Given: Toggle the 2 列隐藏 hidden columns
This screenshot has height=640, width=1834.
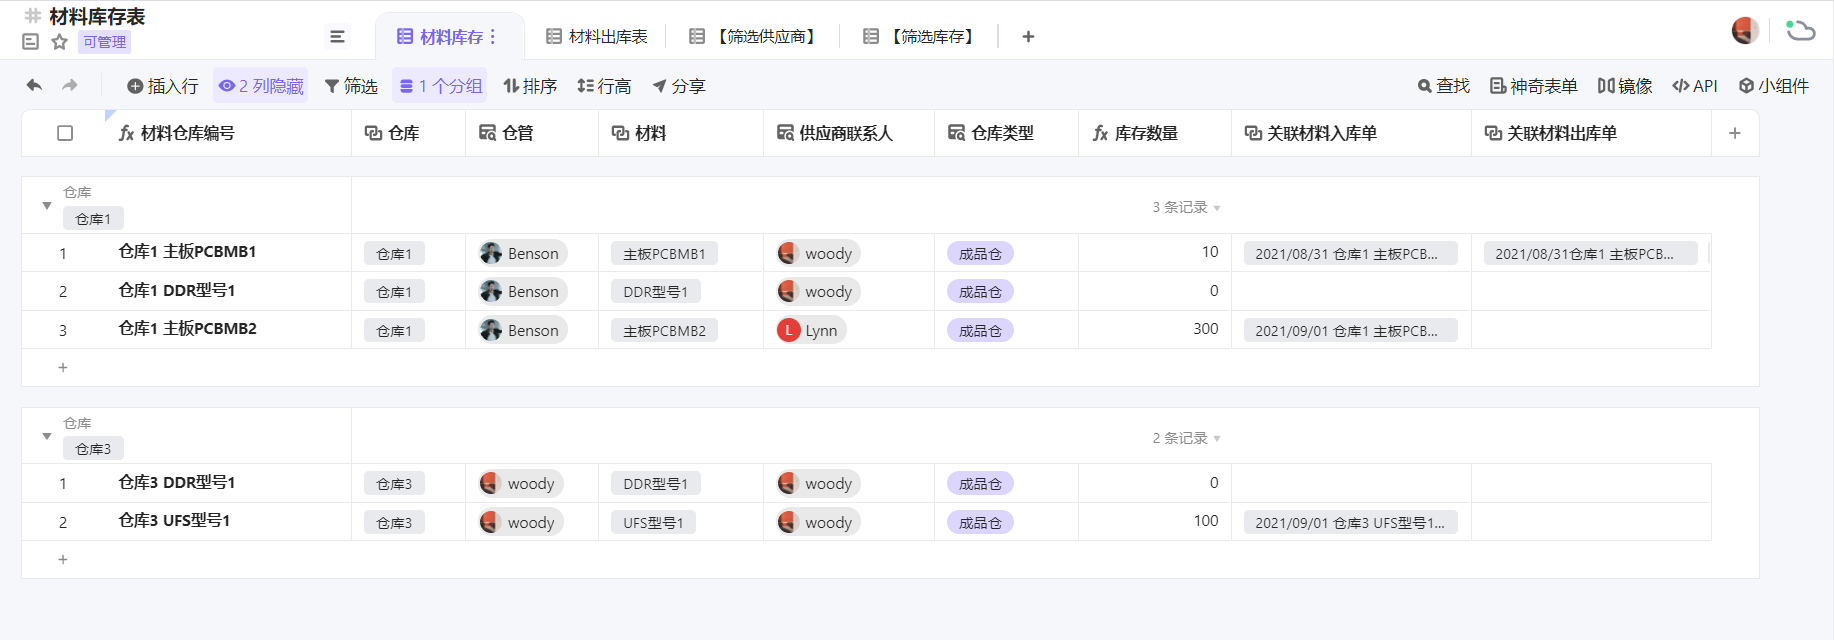Looking at the screenshot, I should point(261,86).
